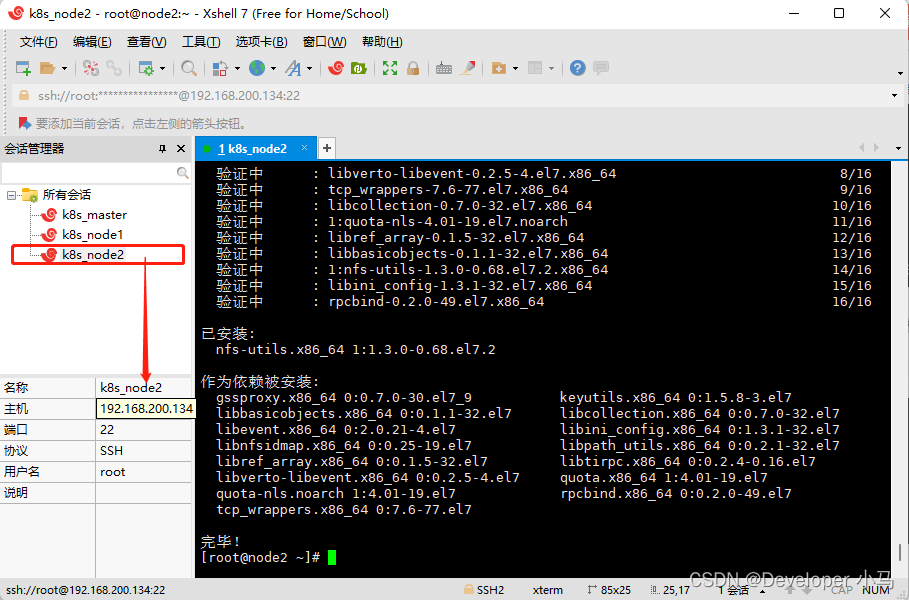Open the 工具(T) menu
Viewport: 909px width, 600px height.
pyautogui.click(x=201, y=42)
